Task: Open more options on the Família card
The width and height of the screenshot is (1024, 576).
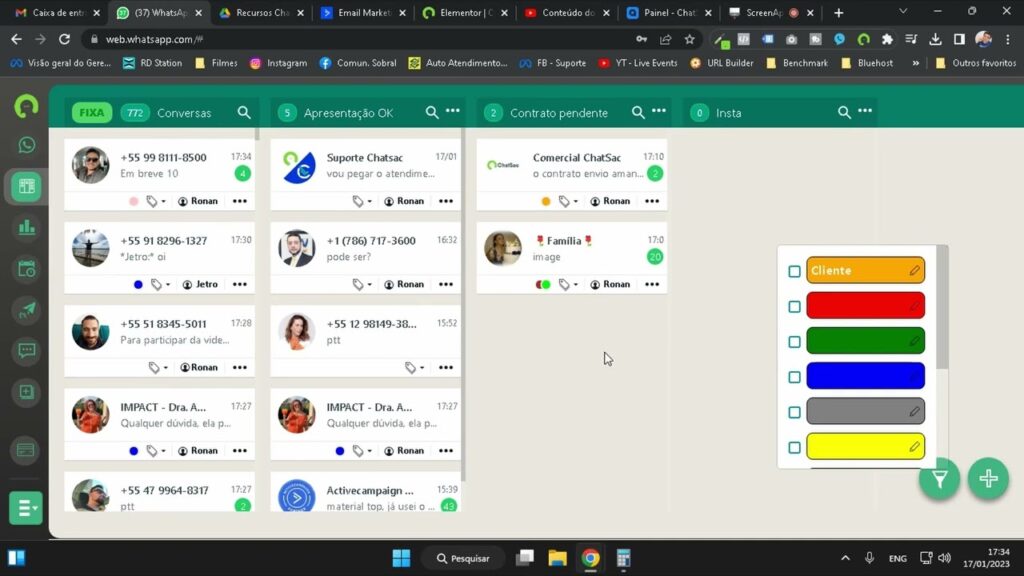Action: click(x=652, y=284)
